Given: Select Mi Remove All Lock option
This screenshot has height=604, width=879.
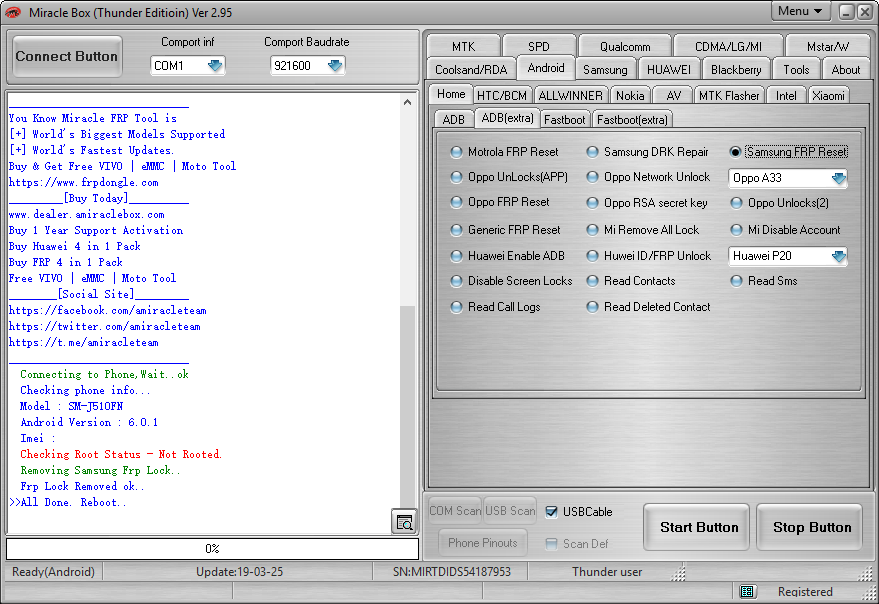Looking at the screenshot, I should [643, 230].
